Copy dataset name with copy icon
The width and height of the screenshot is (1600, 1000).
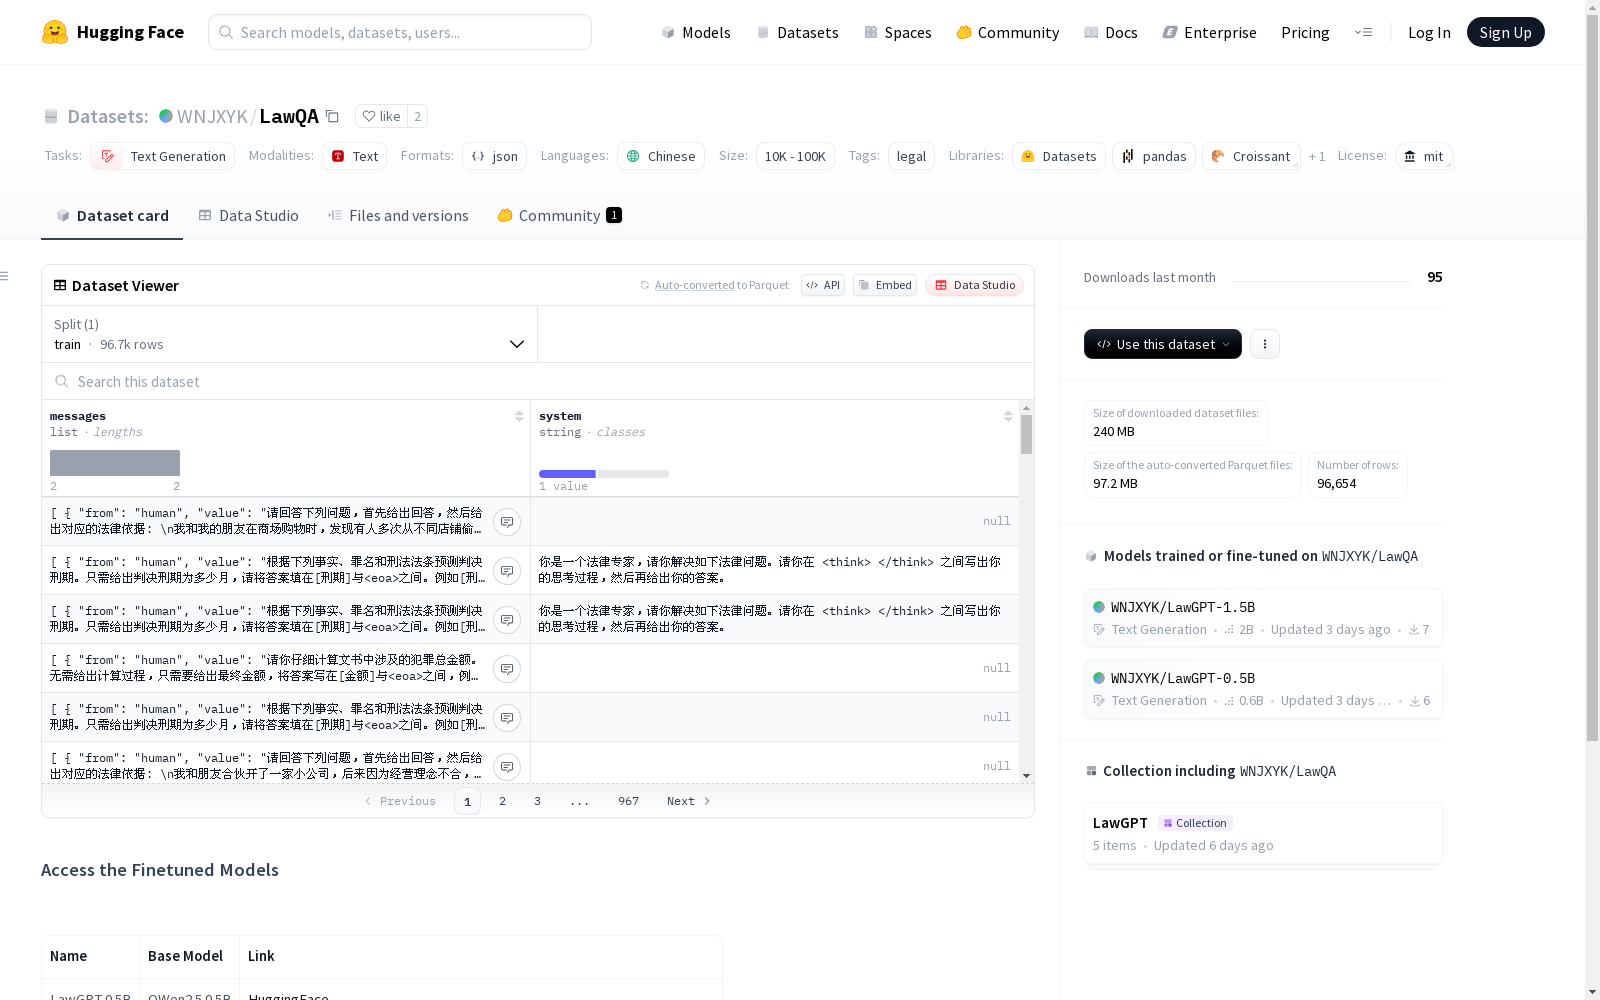[x=333, y=116]
